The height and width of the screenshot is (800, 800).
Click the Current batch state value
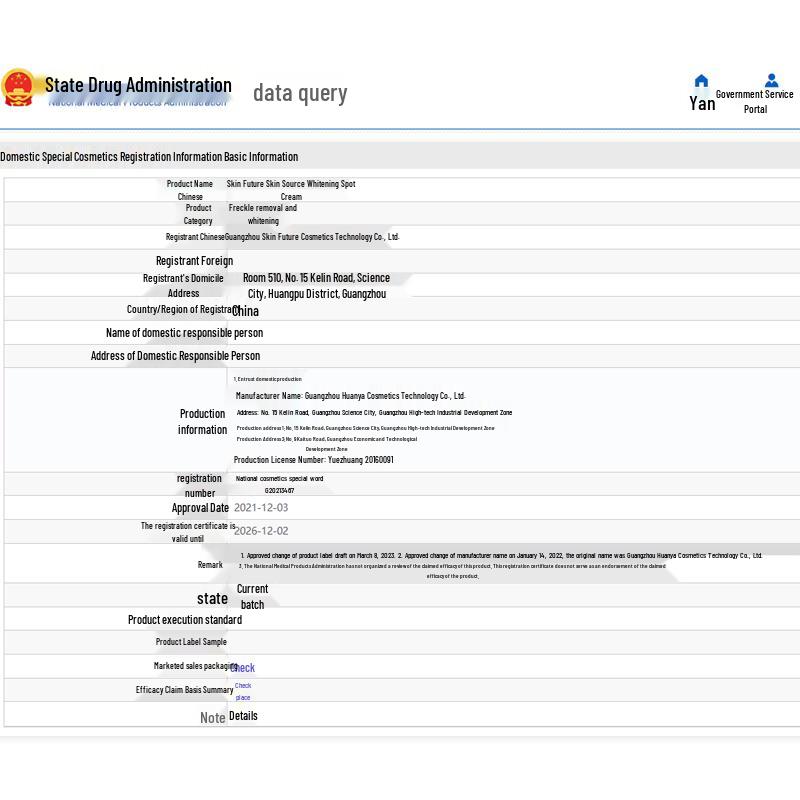[252, 596]
